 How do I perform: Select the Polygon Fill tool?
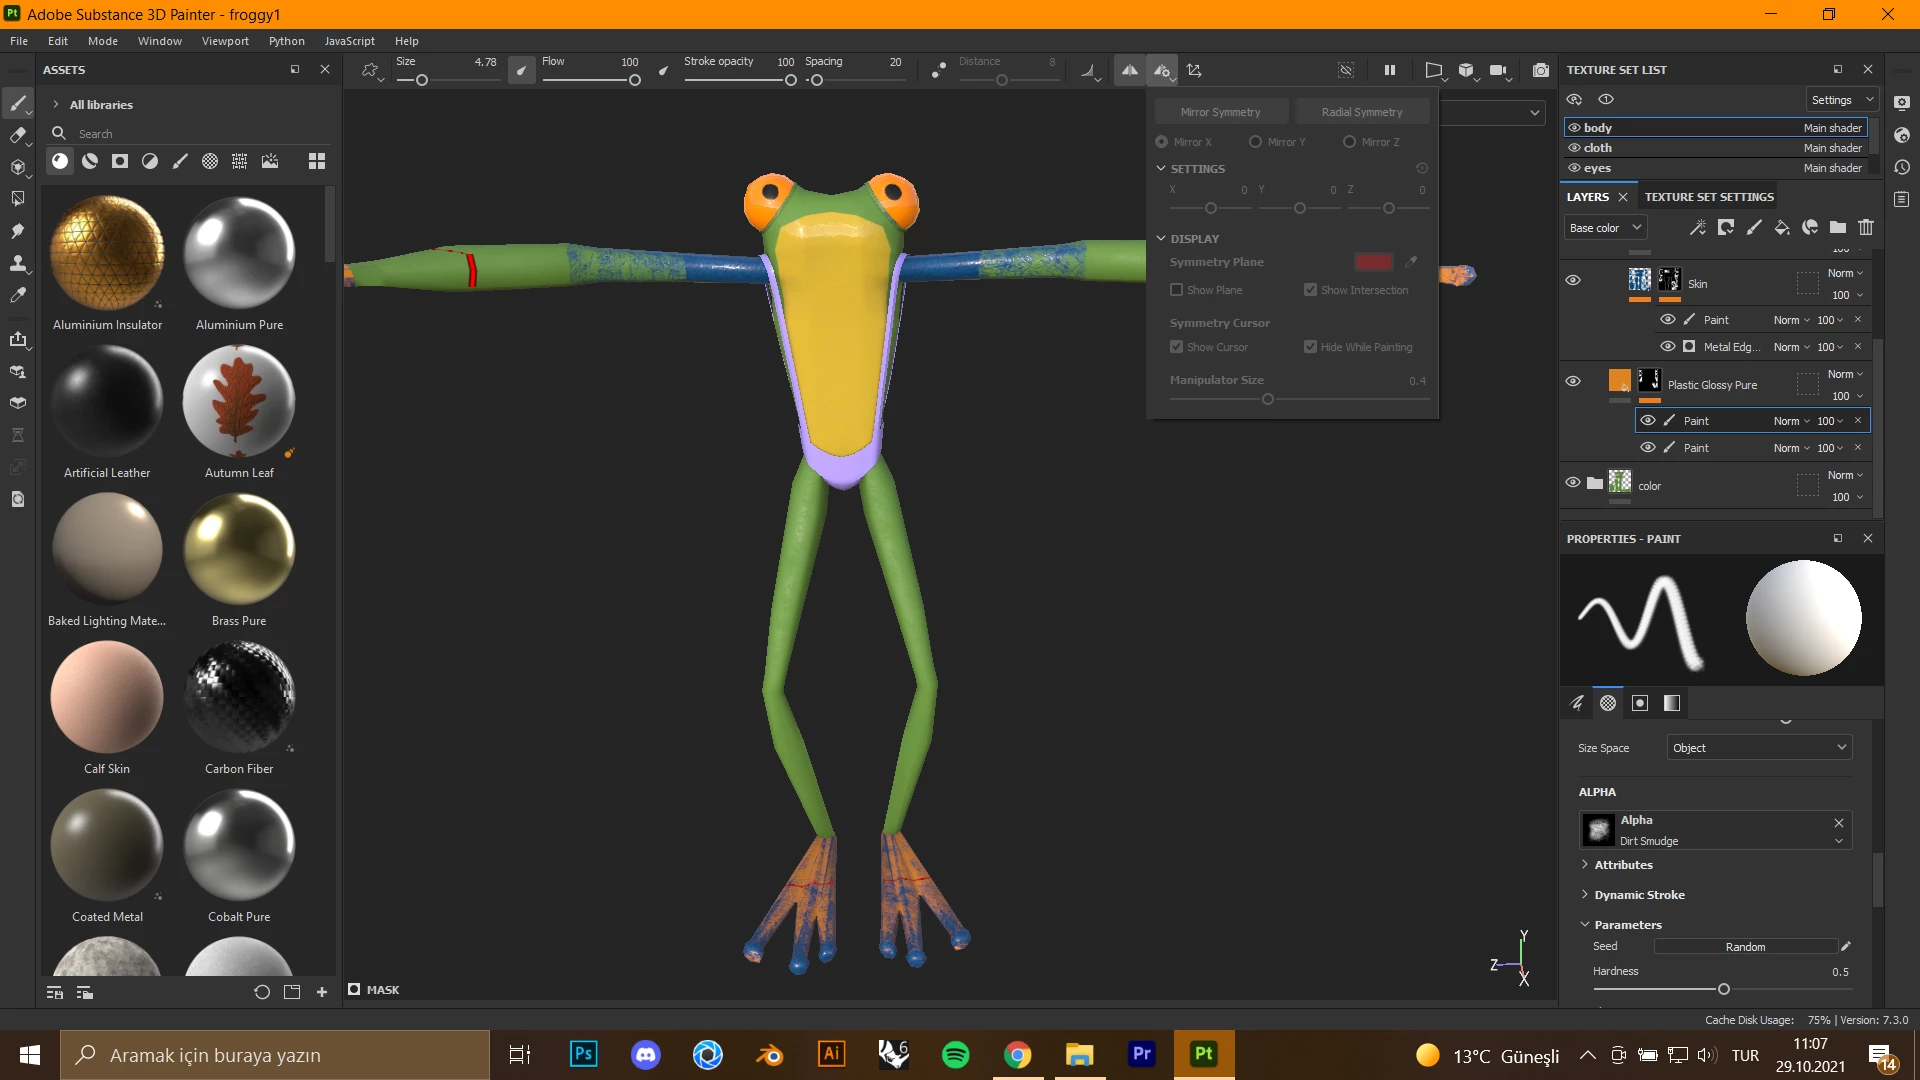point(17,199)
